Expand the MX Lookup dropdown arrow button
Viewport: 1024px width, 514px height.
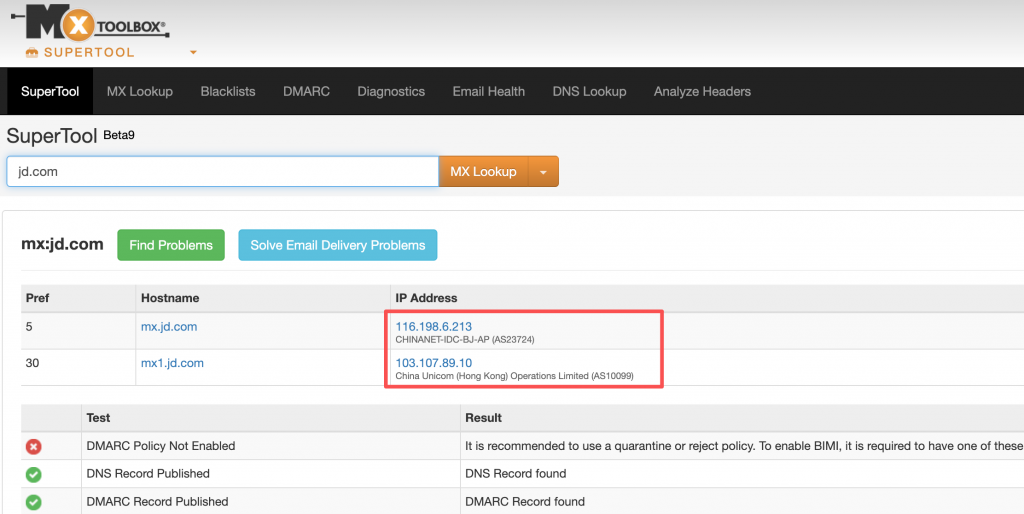click(x=543, y=172)
